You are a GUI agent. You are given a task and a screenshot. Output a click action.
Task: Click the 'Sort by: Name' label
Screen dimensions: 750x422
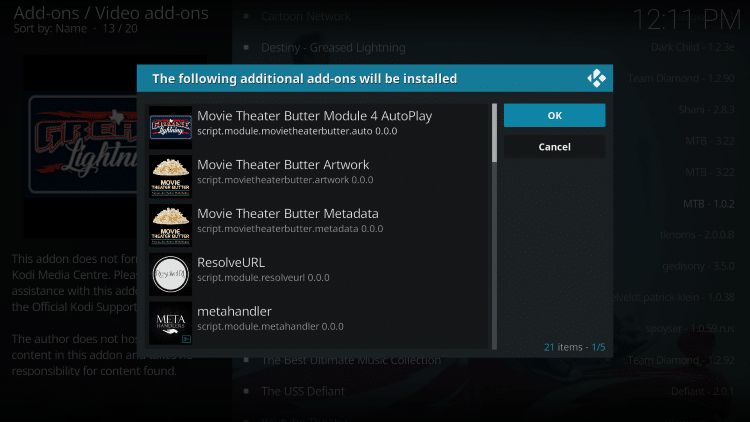click(50, 29)
